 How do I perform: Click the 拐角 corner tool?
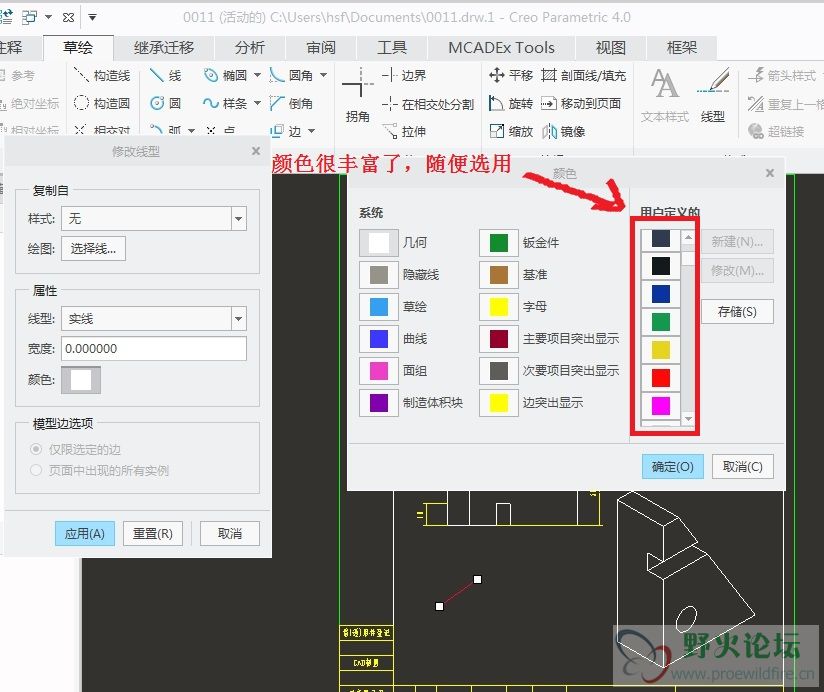click(357, 95)
